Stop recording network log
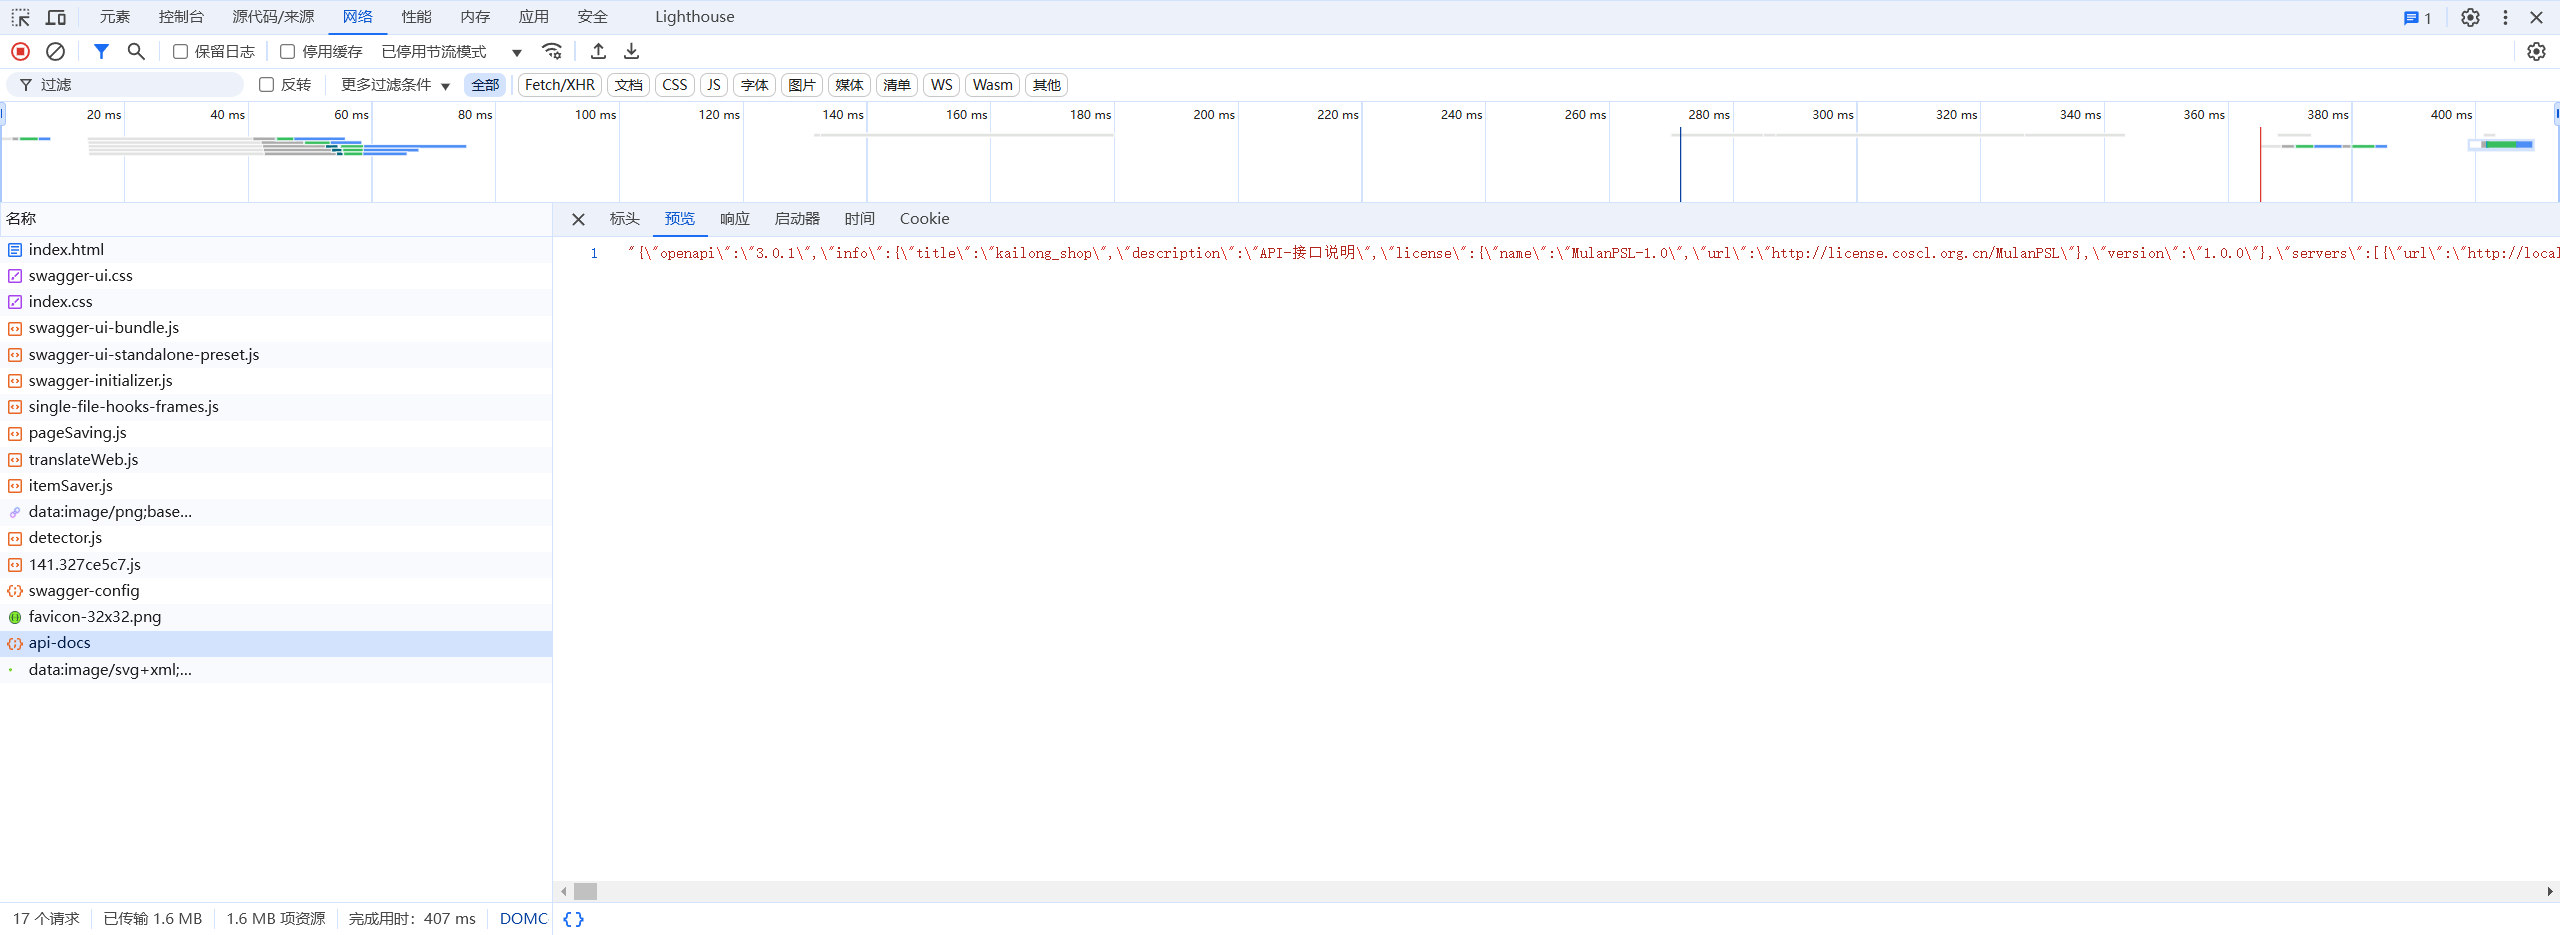The height and width of the screenshot is (935, 2560). [x=20, y=52]
